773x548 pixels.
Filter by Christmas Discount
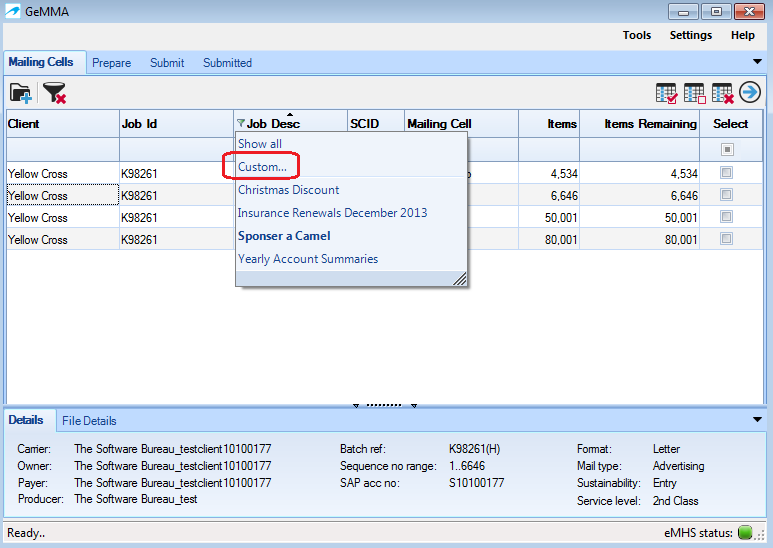click(288, 190)
